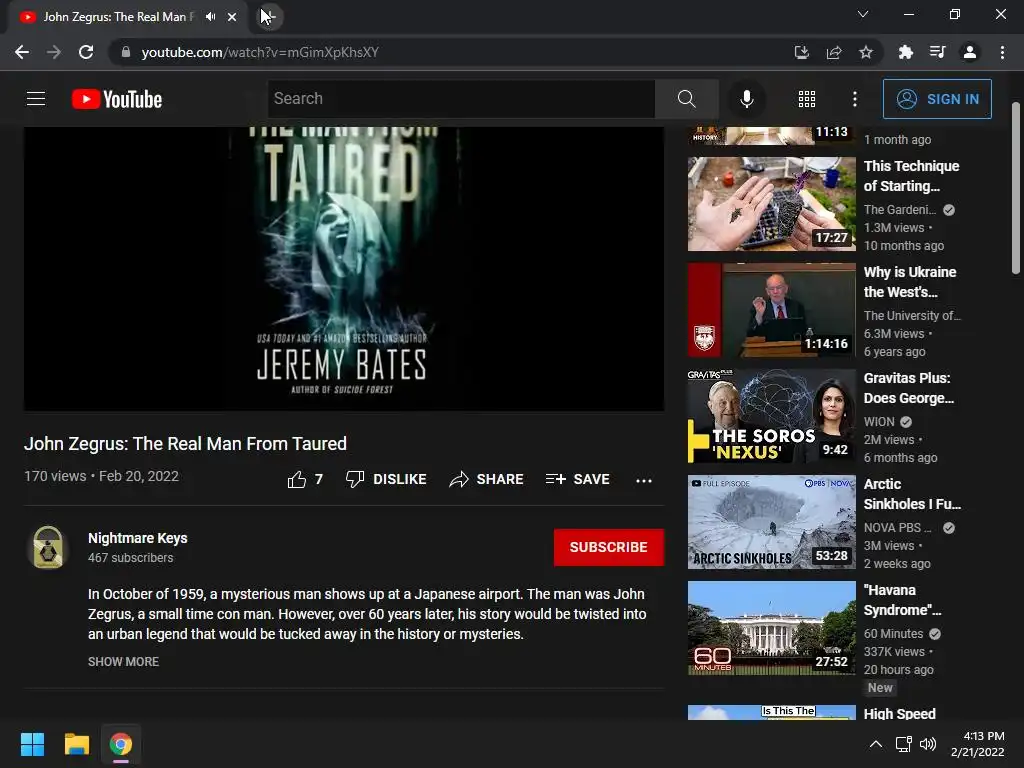1024x768 pixels.
Task: Click the search magnifier button
Action: pos(686,99)
